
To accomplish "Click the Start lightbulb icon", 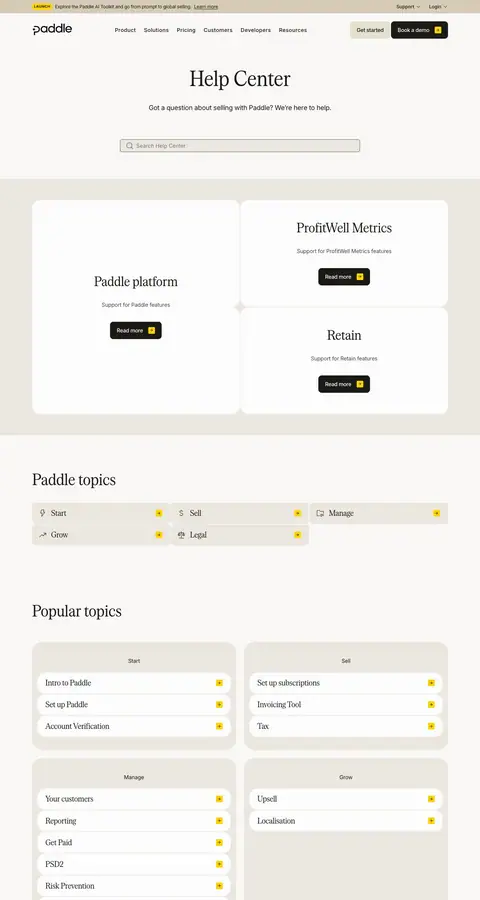I will click(42, 513).
